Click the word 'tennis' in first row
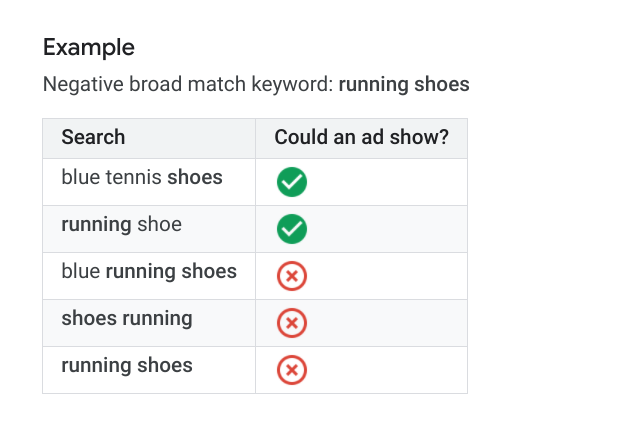Image resolution: width=627 pixels, height=425 pixels. pos(134,177)
